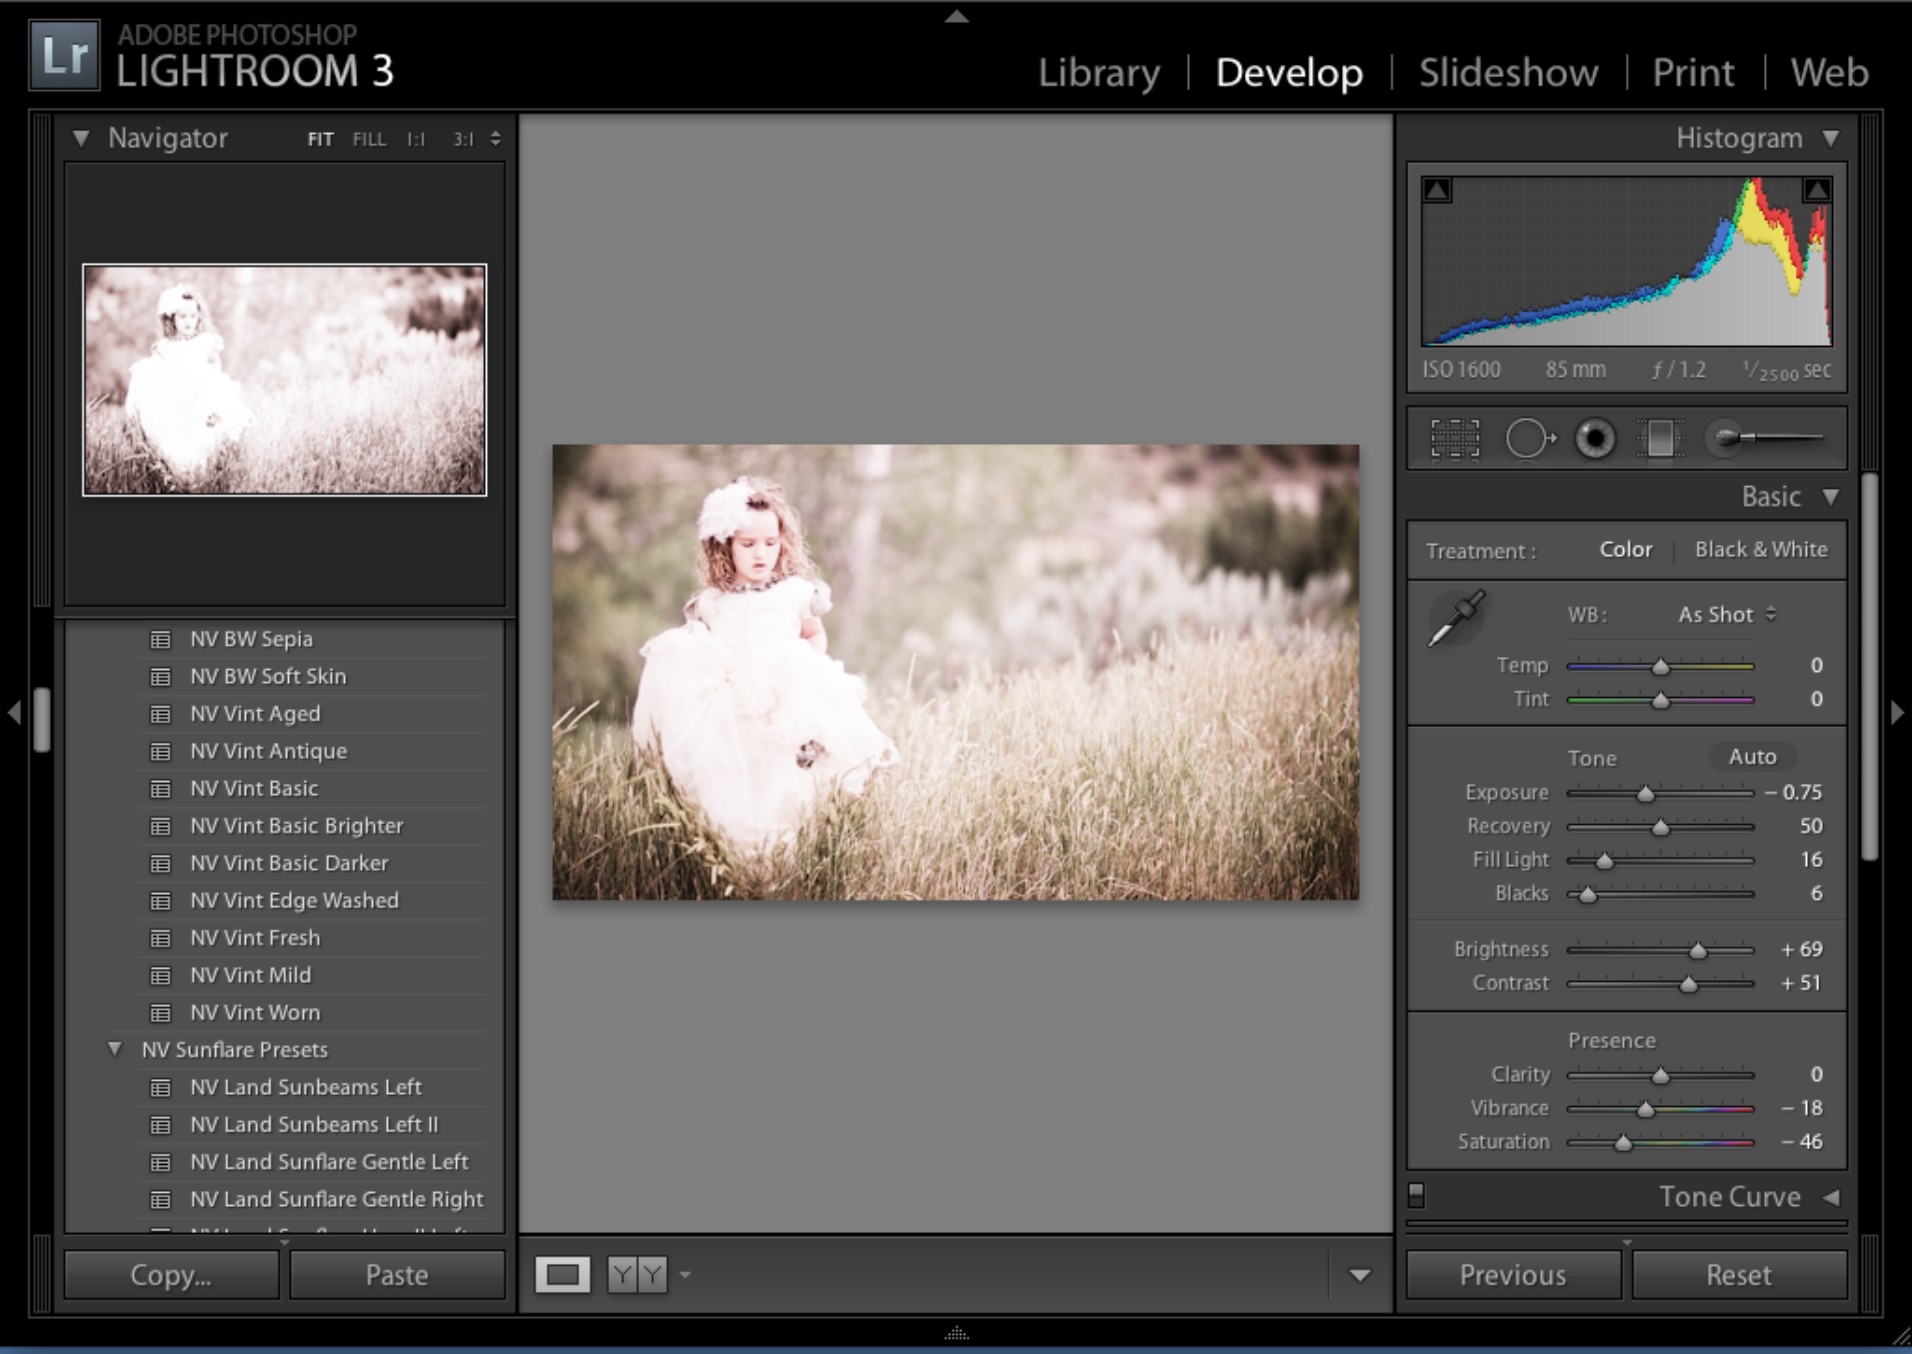The height and width of the screenshot is (1354, 1912).
Task: Select the Crop Overlay tool
Action: 1454,438
